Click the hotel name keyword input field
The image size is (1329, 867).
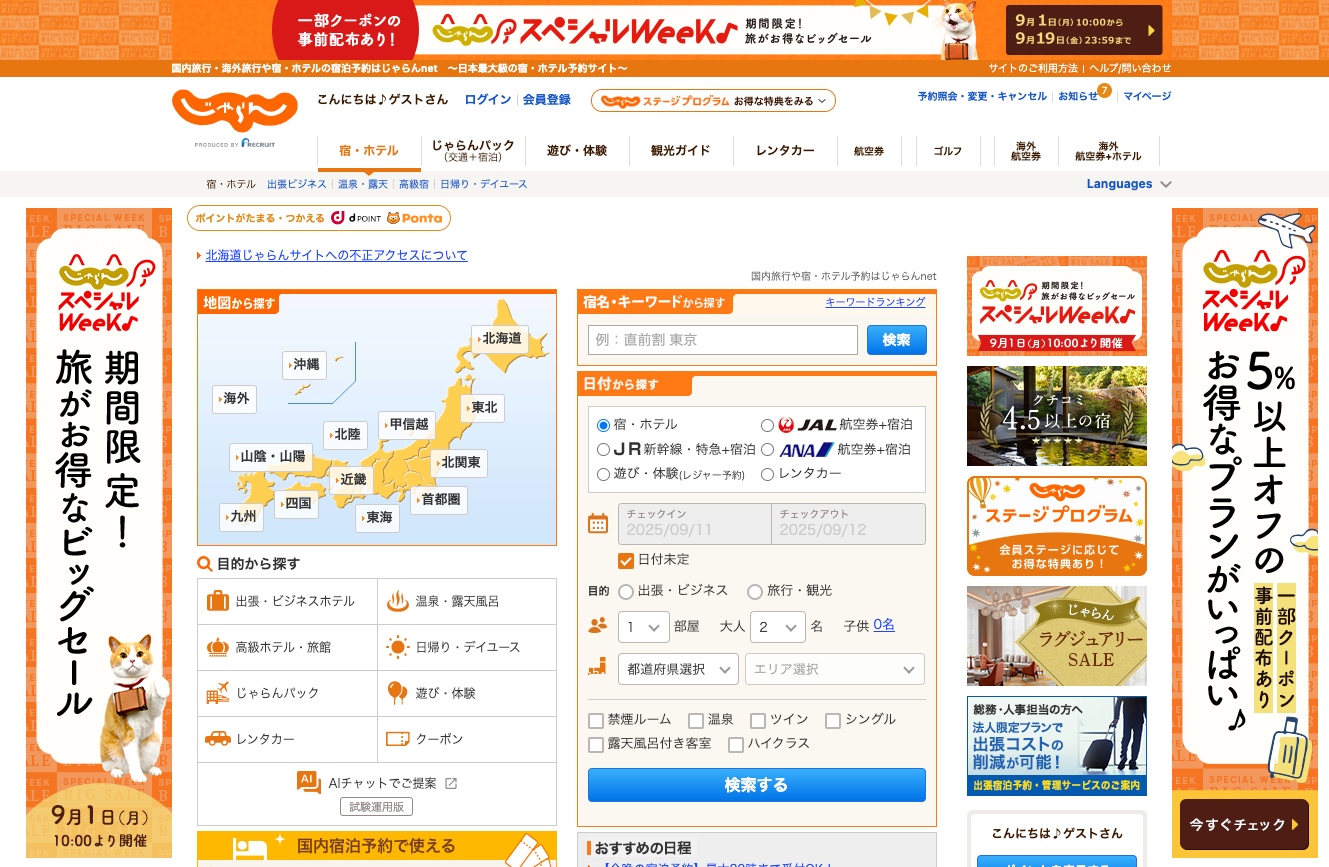click(x=722, y=340)
